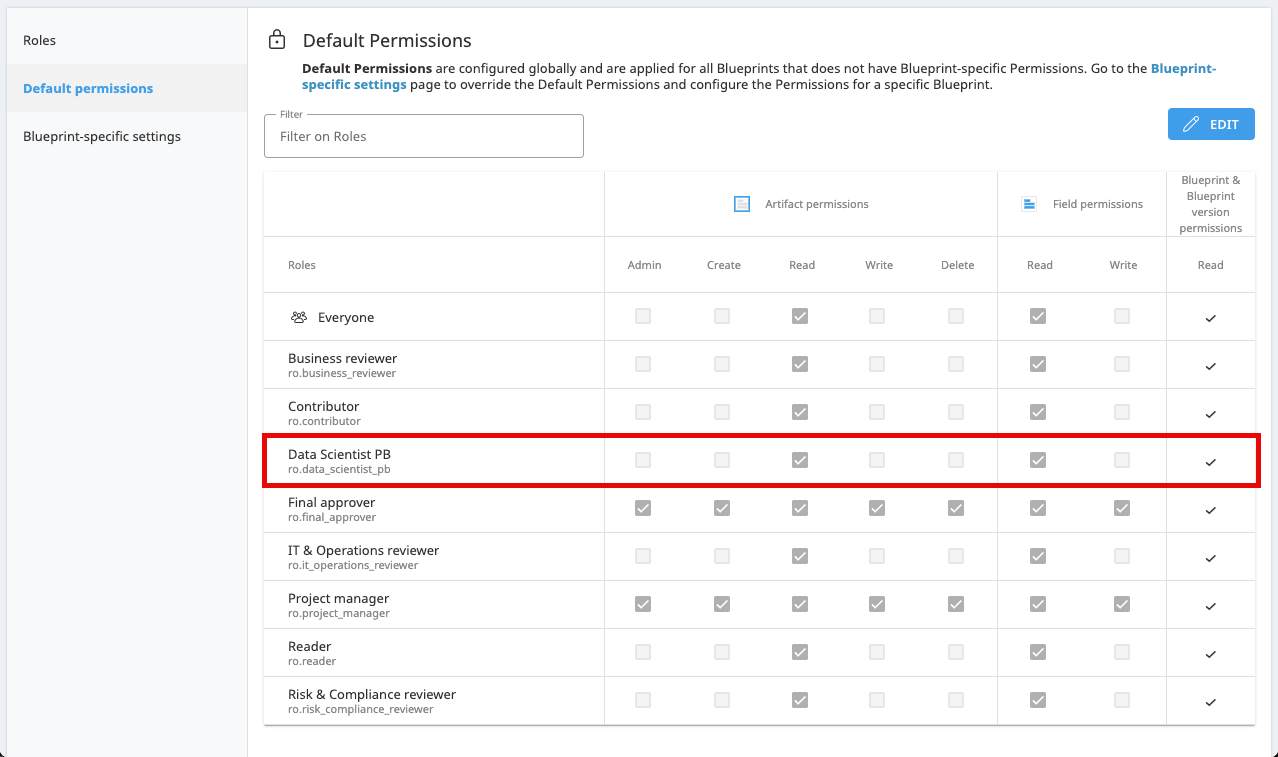Enable Field Write permission for Data Scientist PB
Viewport: 1278px width, 757px height.
[x=1121, y=460]
